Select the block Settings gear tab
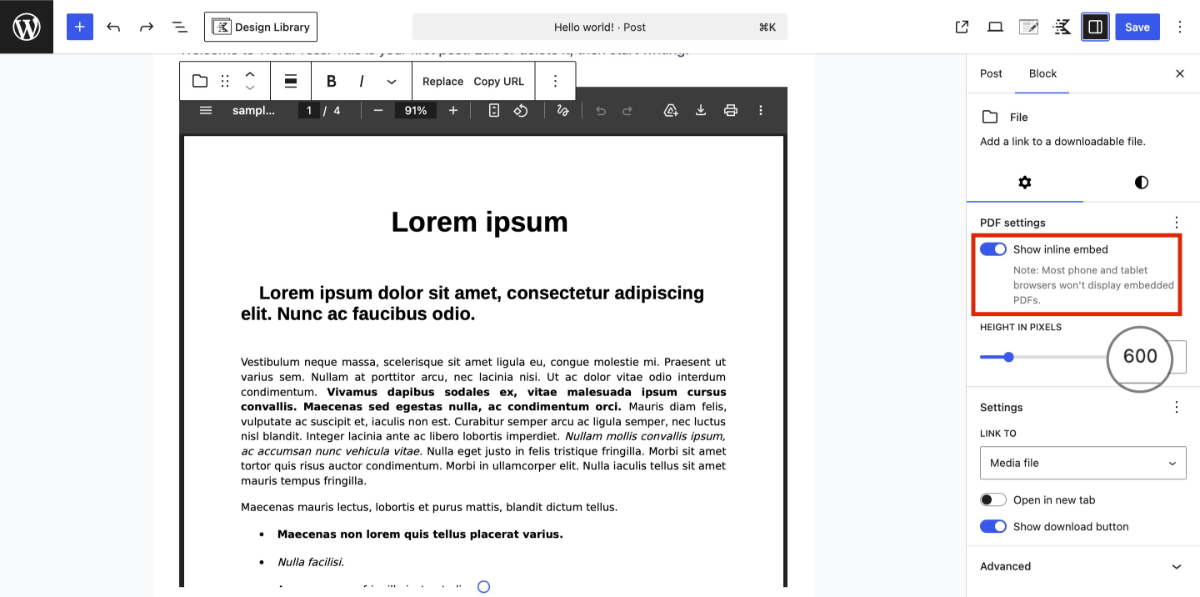Image resolution: width=1200 pixels, height=597 pixels. click(1025, 183)
